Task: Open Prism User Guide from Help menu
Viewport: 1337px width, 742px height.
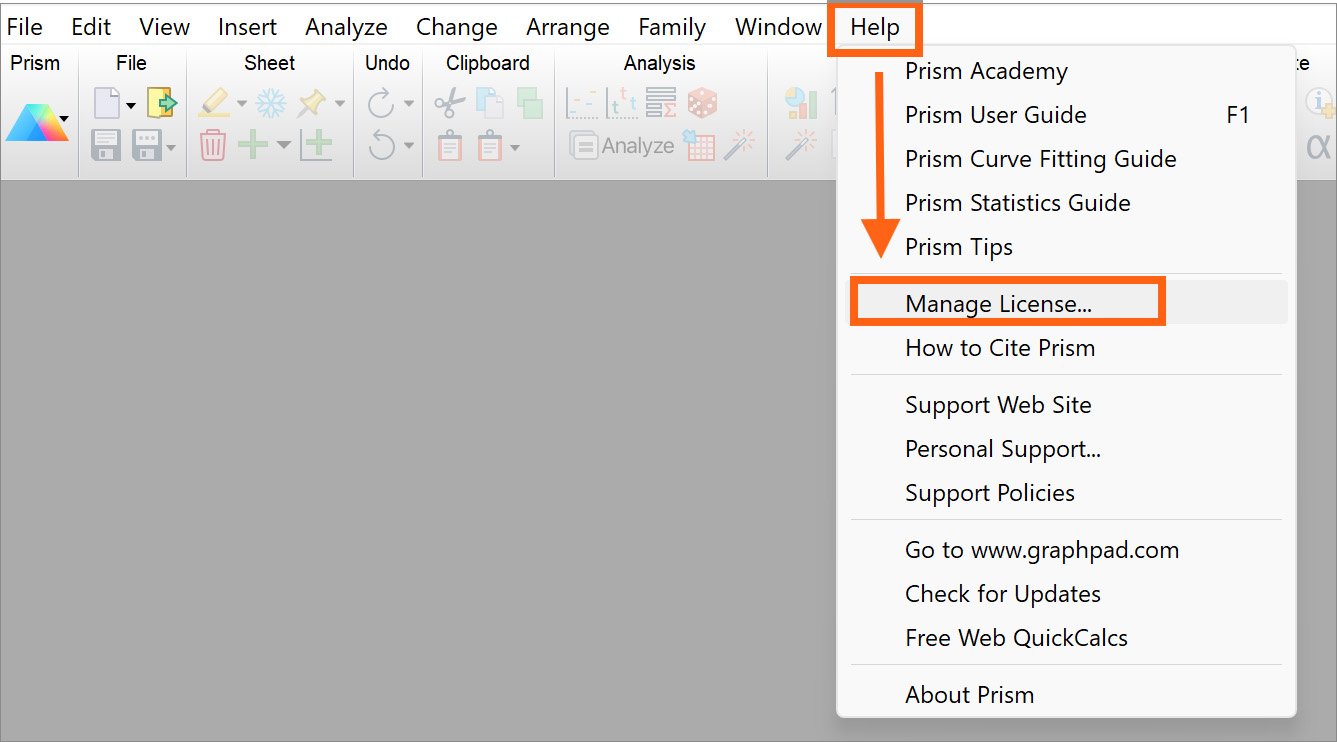Action: tap(995, 115)
